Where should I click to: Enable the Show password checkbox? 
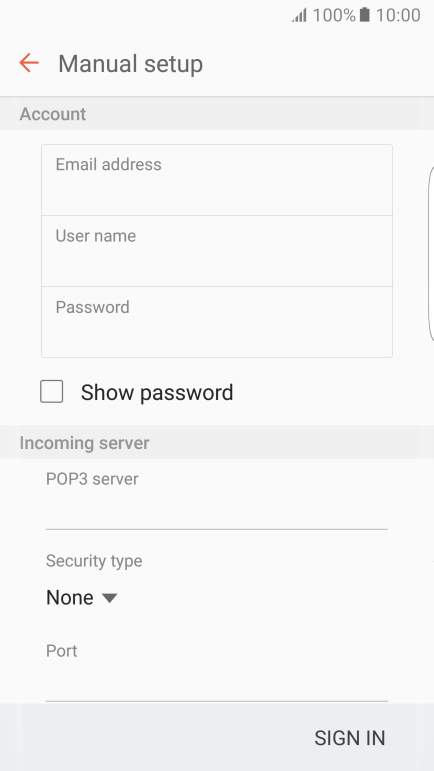coord(52,391)
